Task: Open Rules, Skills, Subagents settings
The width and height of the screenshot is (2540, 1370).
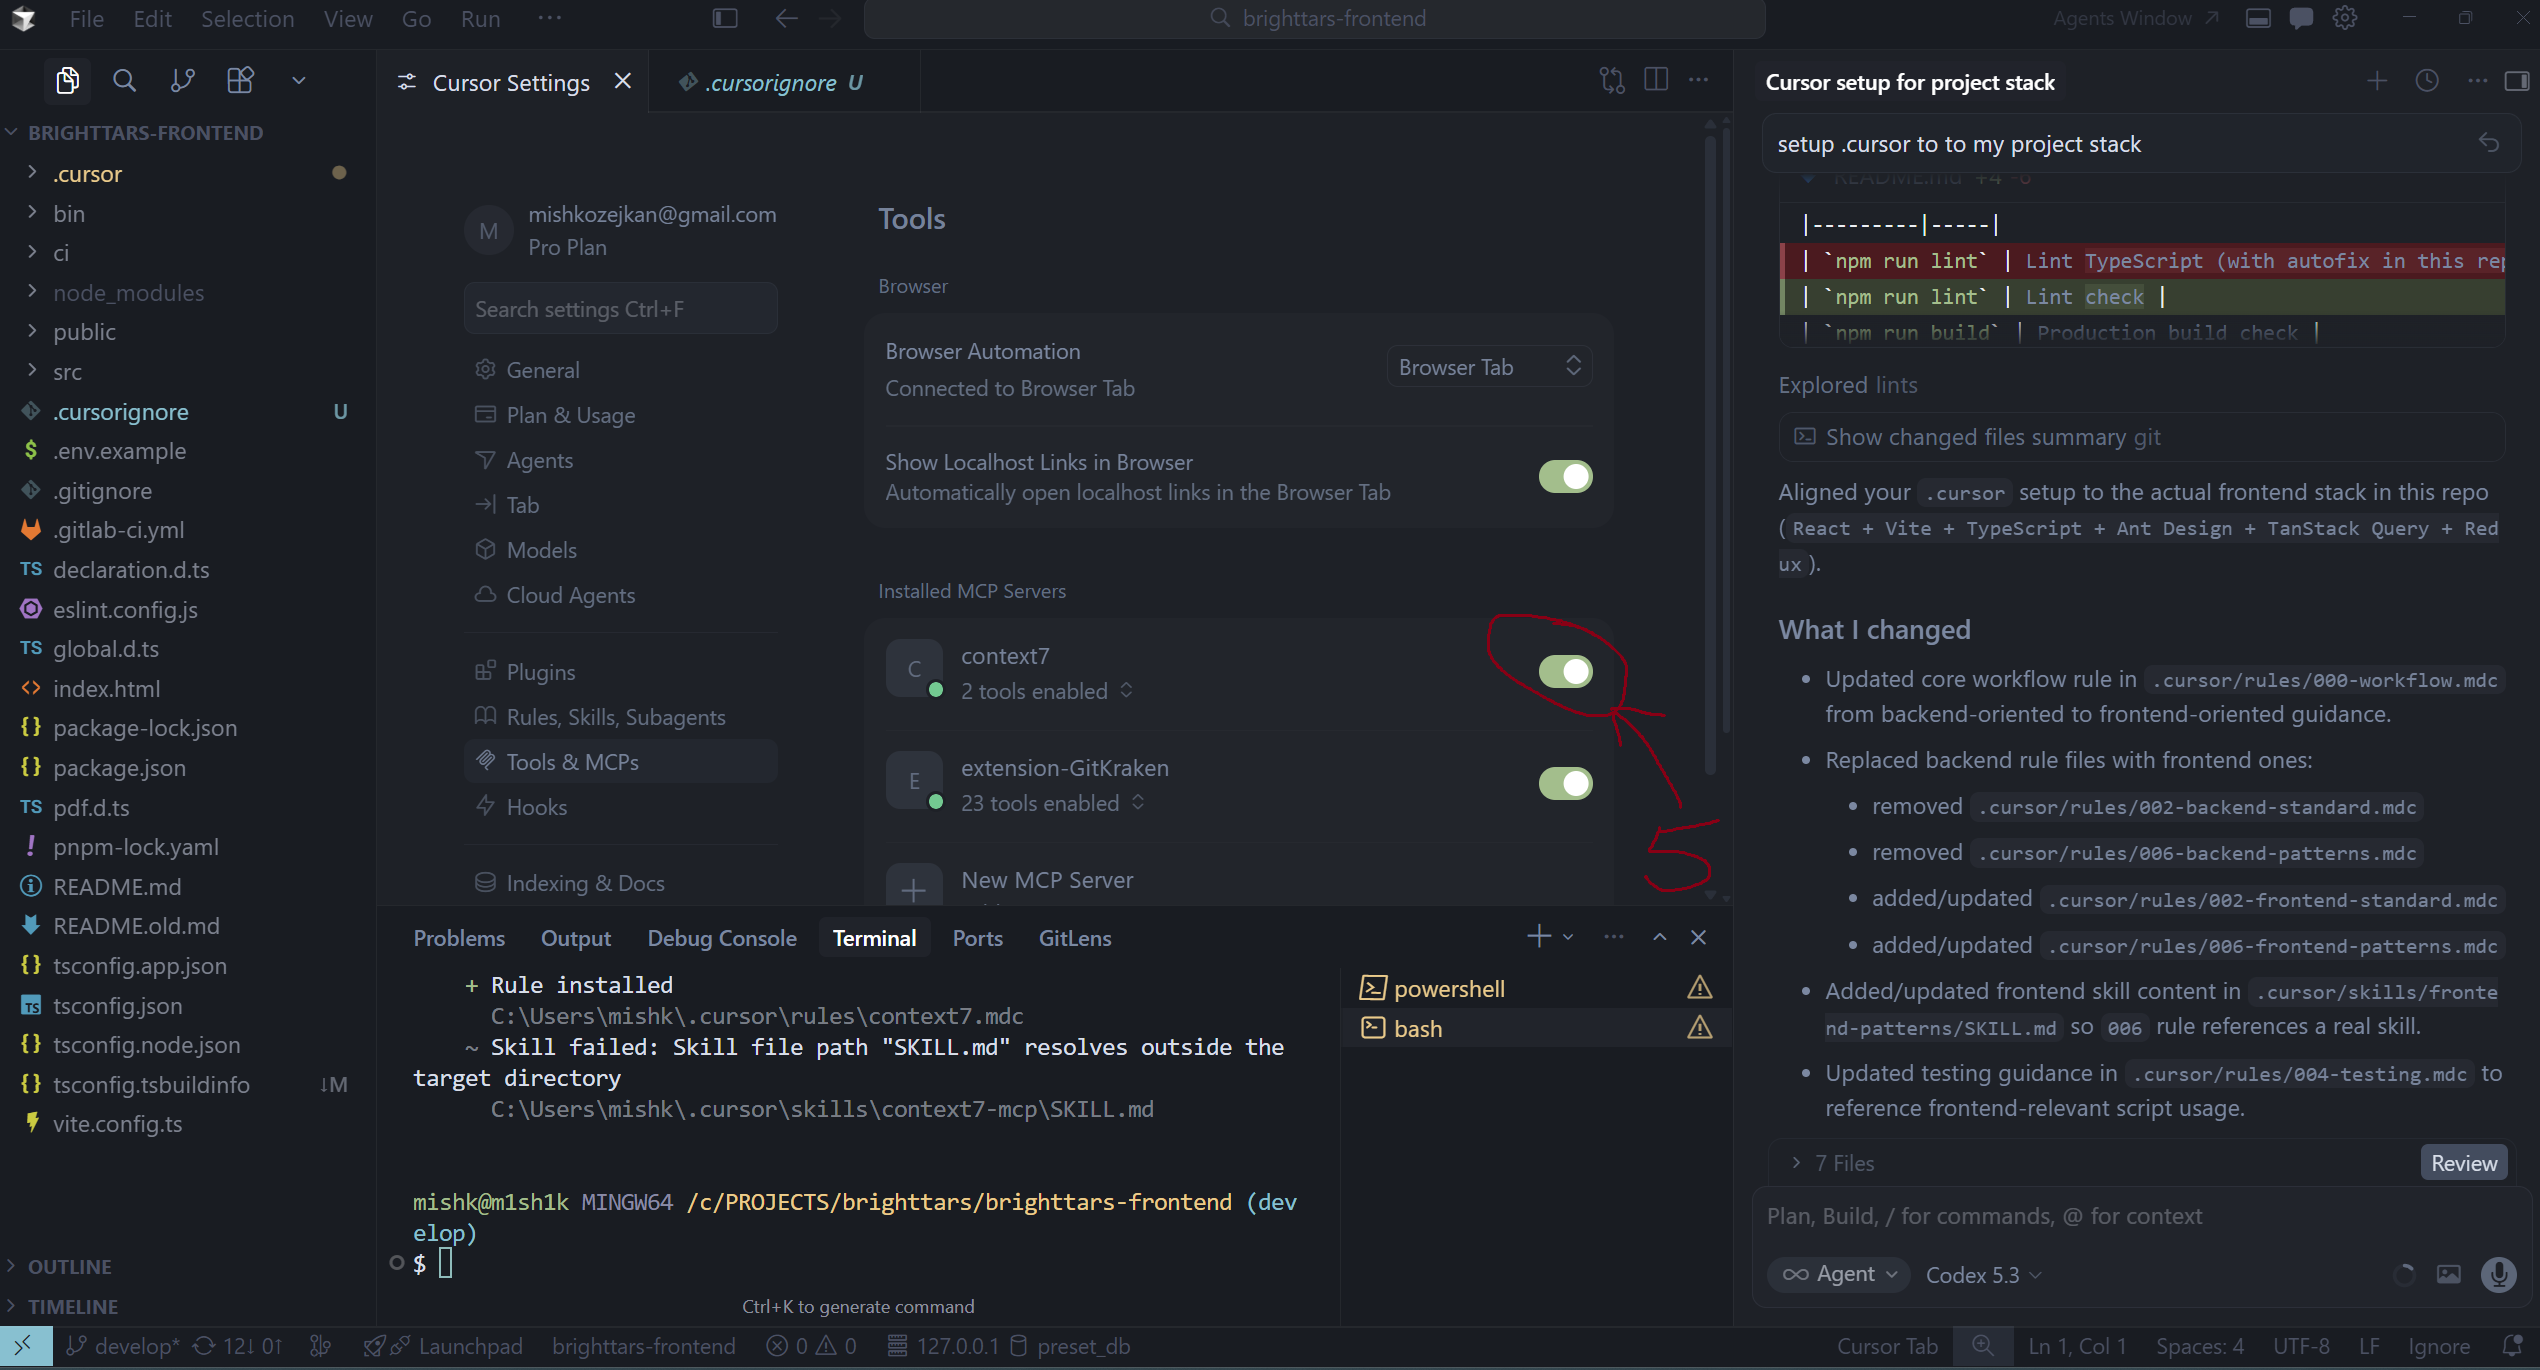Action: [x=616, y=717]
